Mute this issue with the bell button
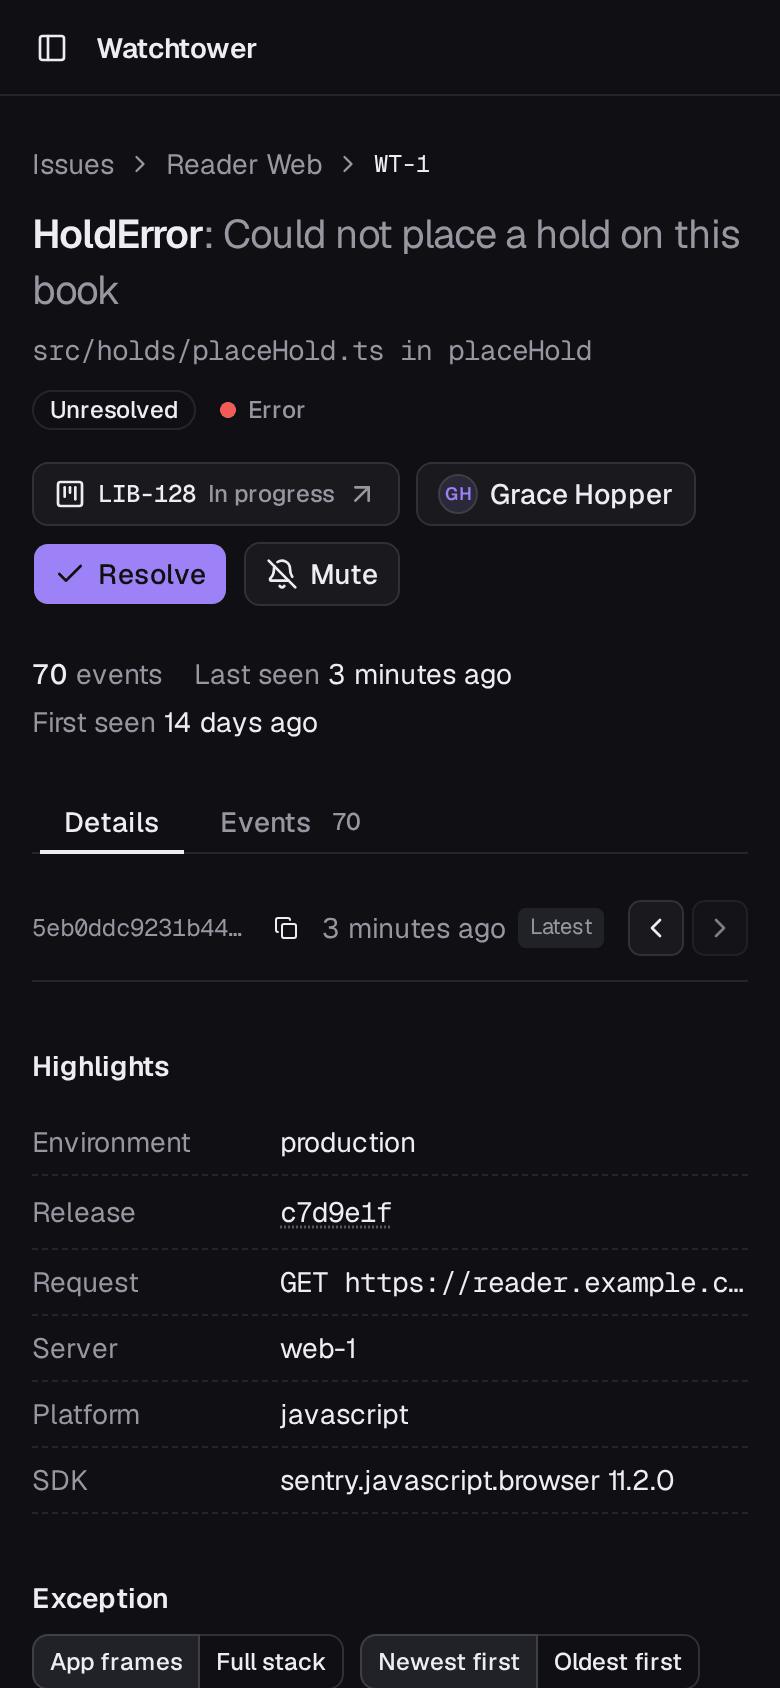 322,574
